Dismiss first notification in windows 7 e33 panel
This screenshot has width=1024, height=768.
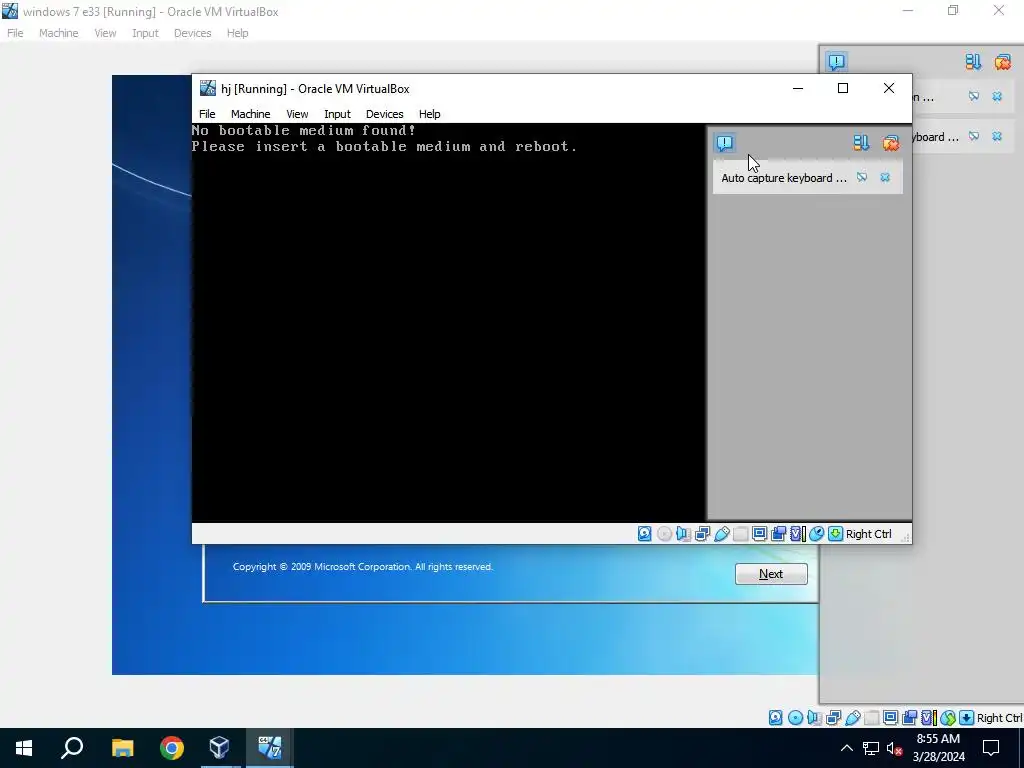[997, 96]
